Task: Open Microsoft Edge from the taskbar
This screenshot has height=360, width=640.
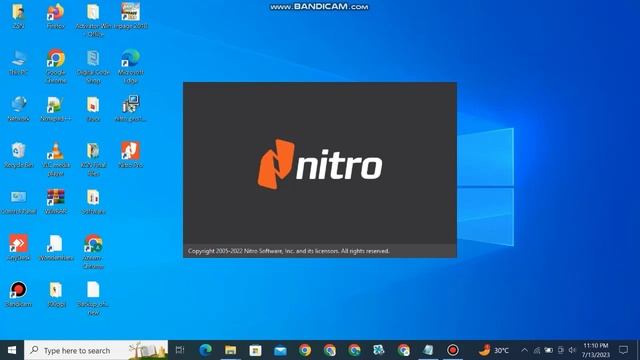Action: [x=205, y=350]
